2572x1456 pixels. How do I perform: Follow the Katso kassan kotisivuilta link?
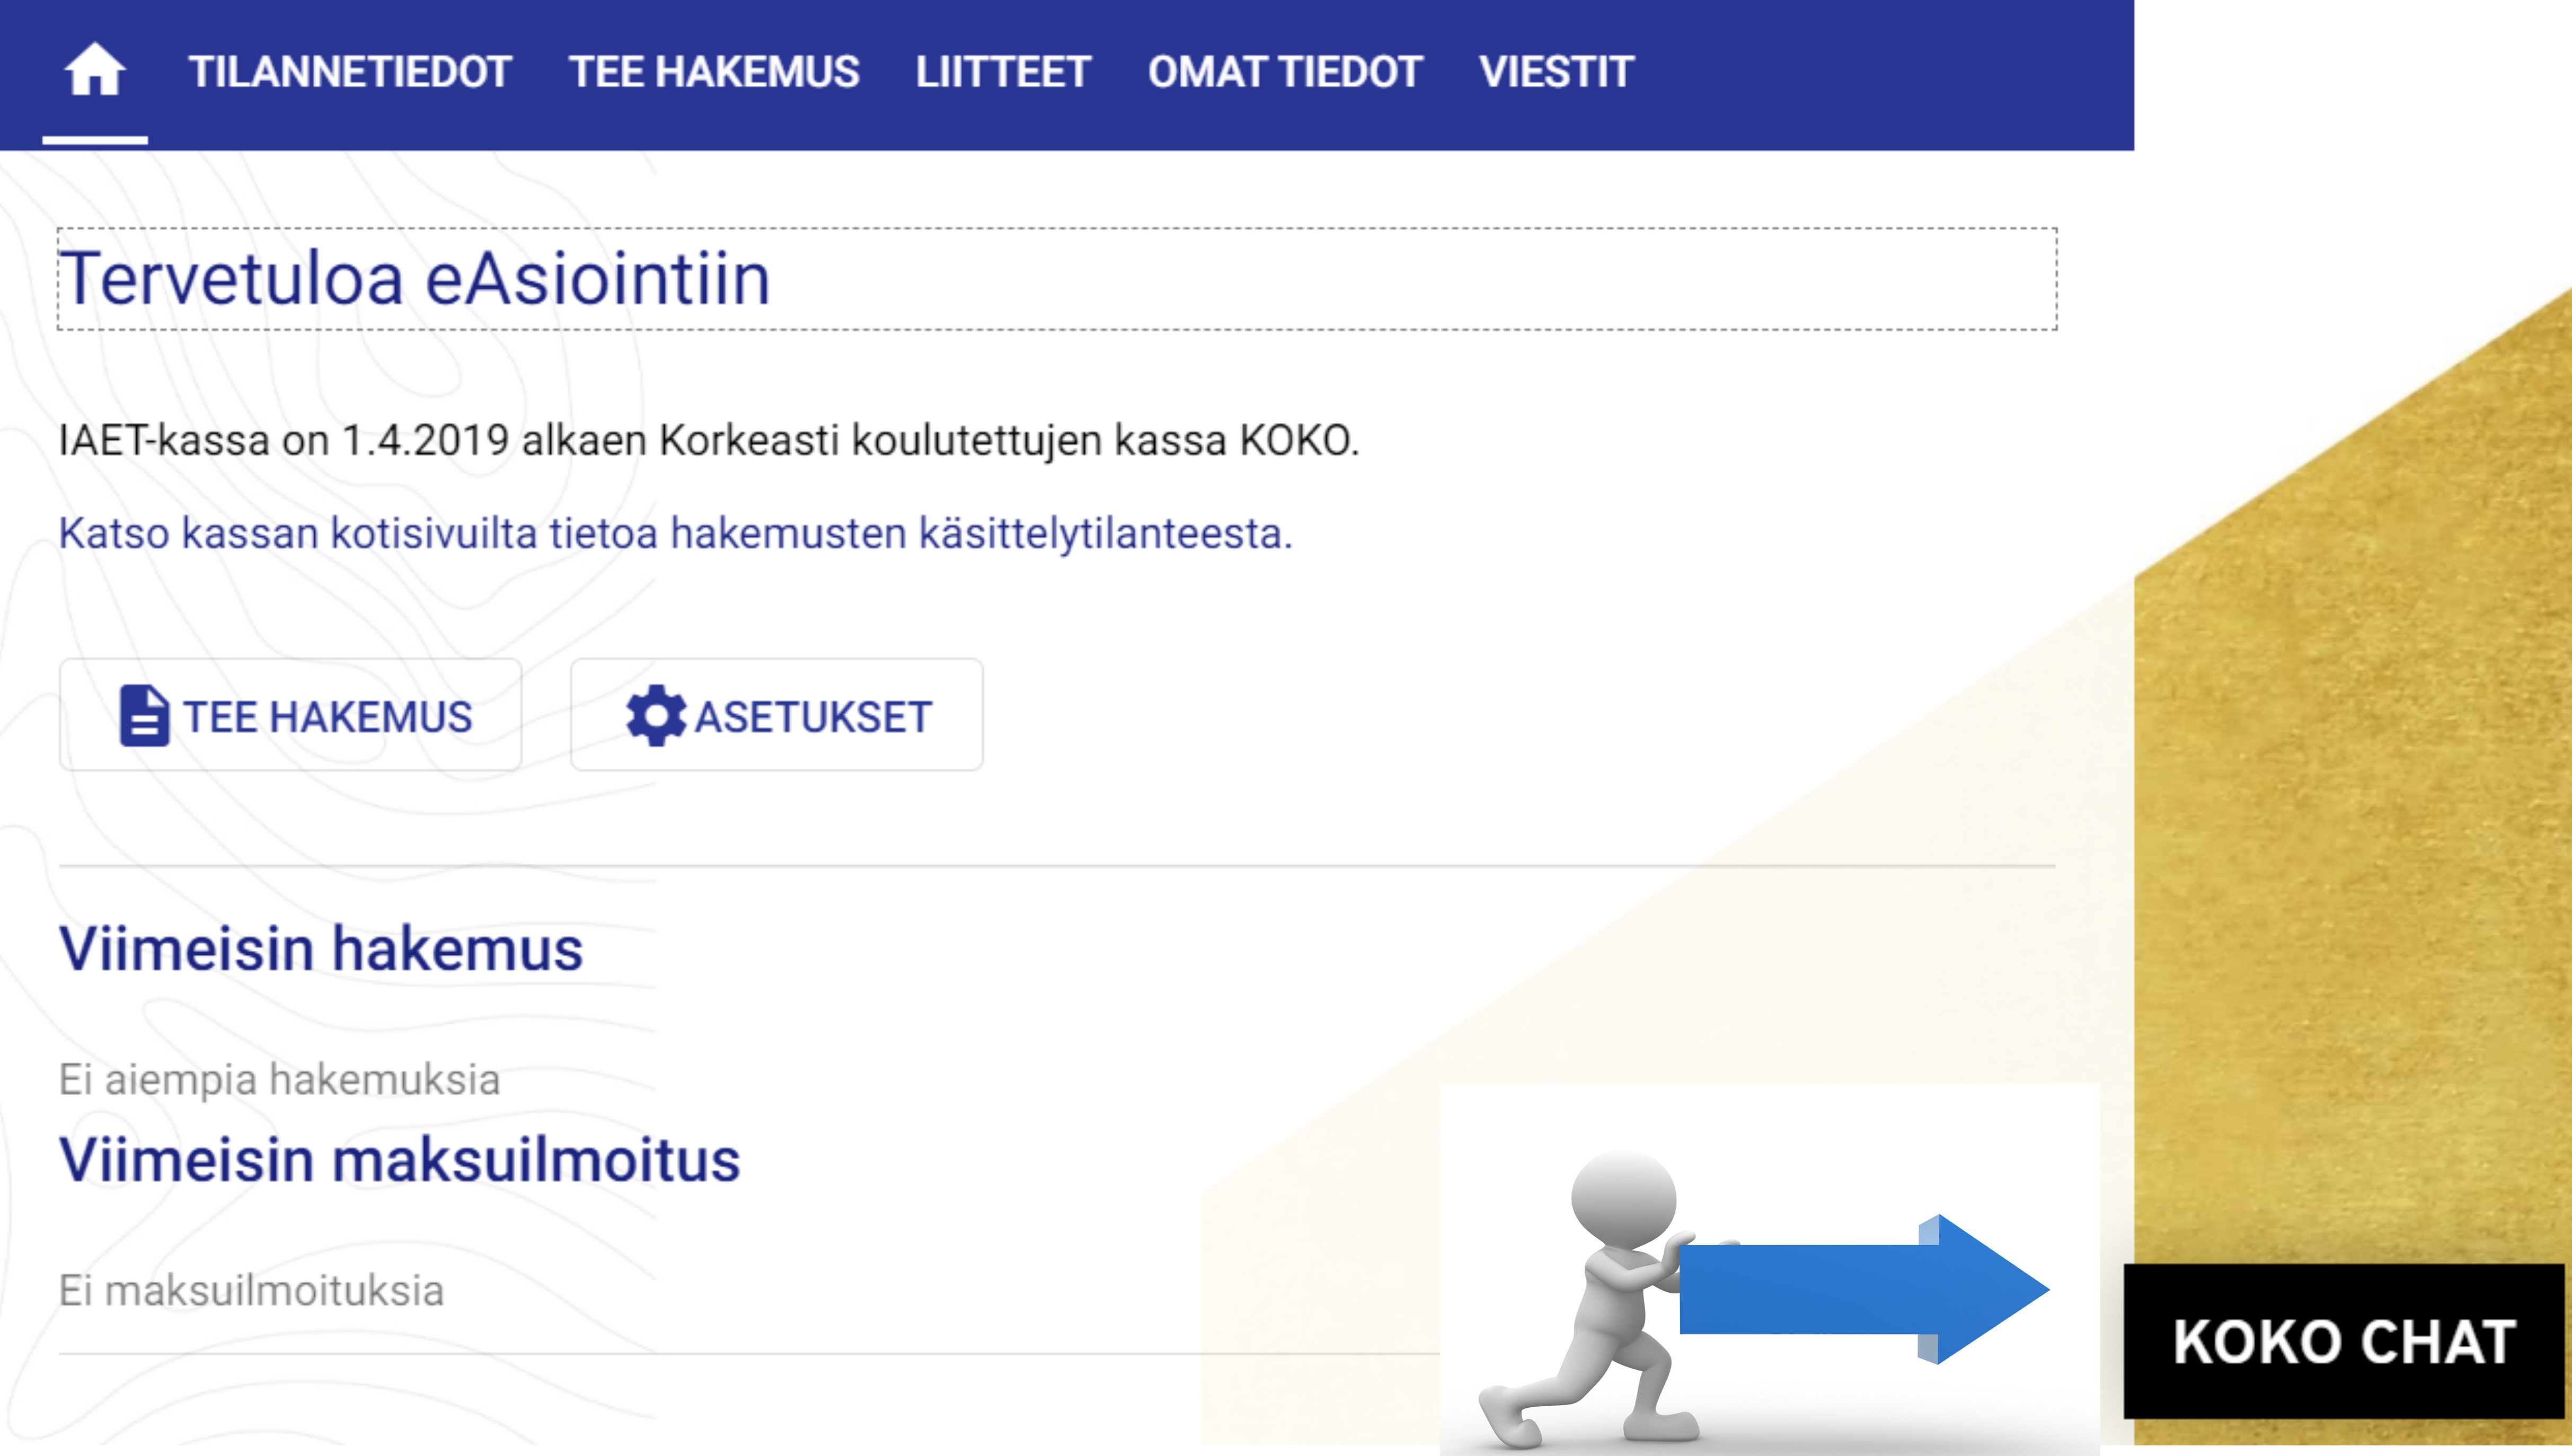point(675,533)
